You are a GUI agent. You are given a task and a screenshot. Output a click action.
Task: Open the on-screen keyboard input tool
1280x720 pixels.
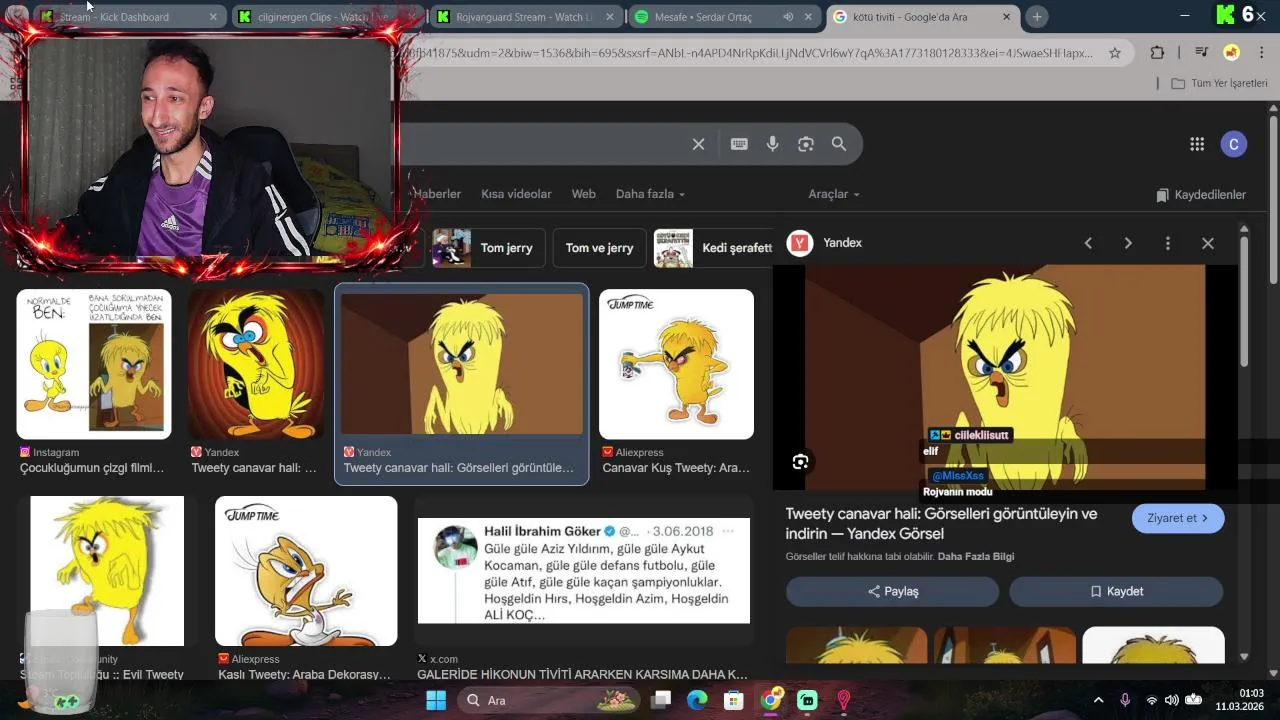[739, 144]
